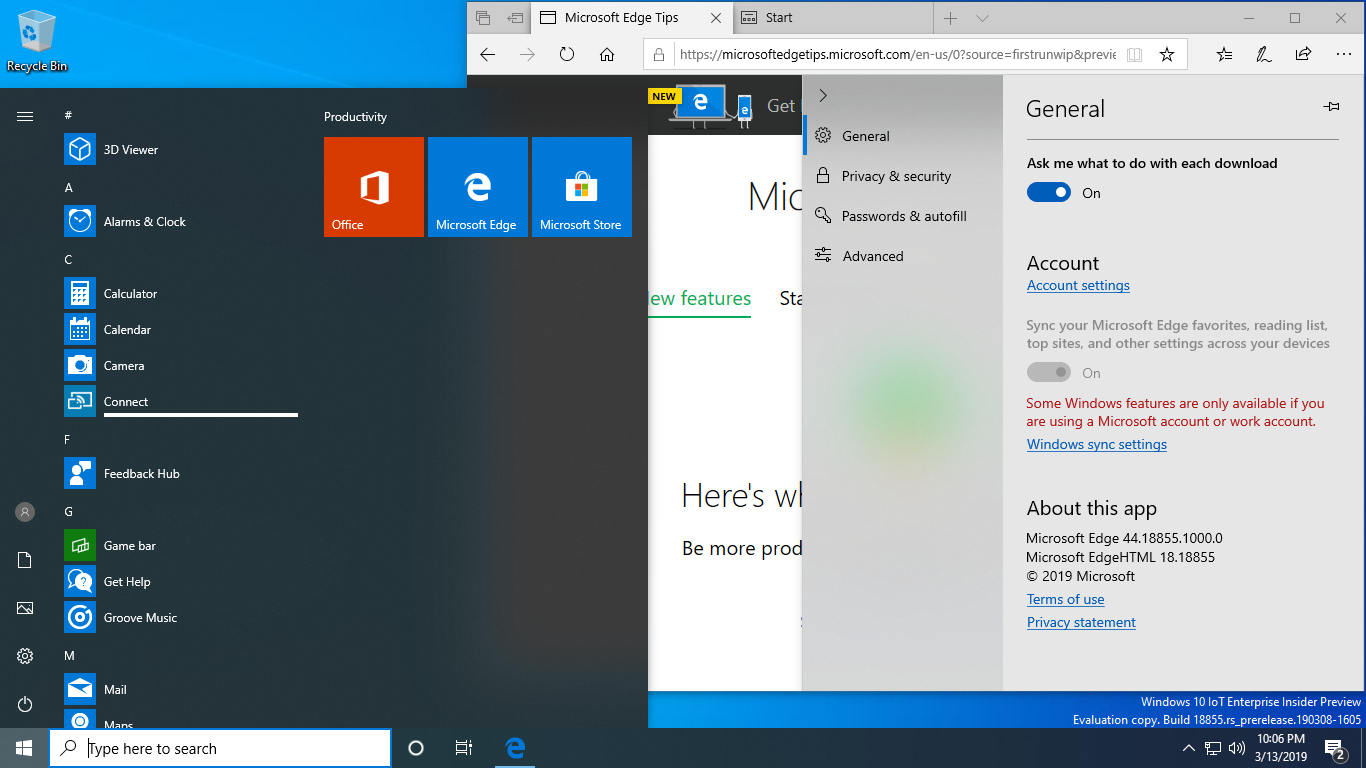Screen dimensions: 1366x768
Task: Select General in Edge settings
Action: pyautogui.click(x=902, y=136)
